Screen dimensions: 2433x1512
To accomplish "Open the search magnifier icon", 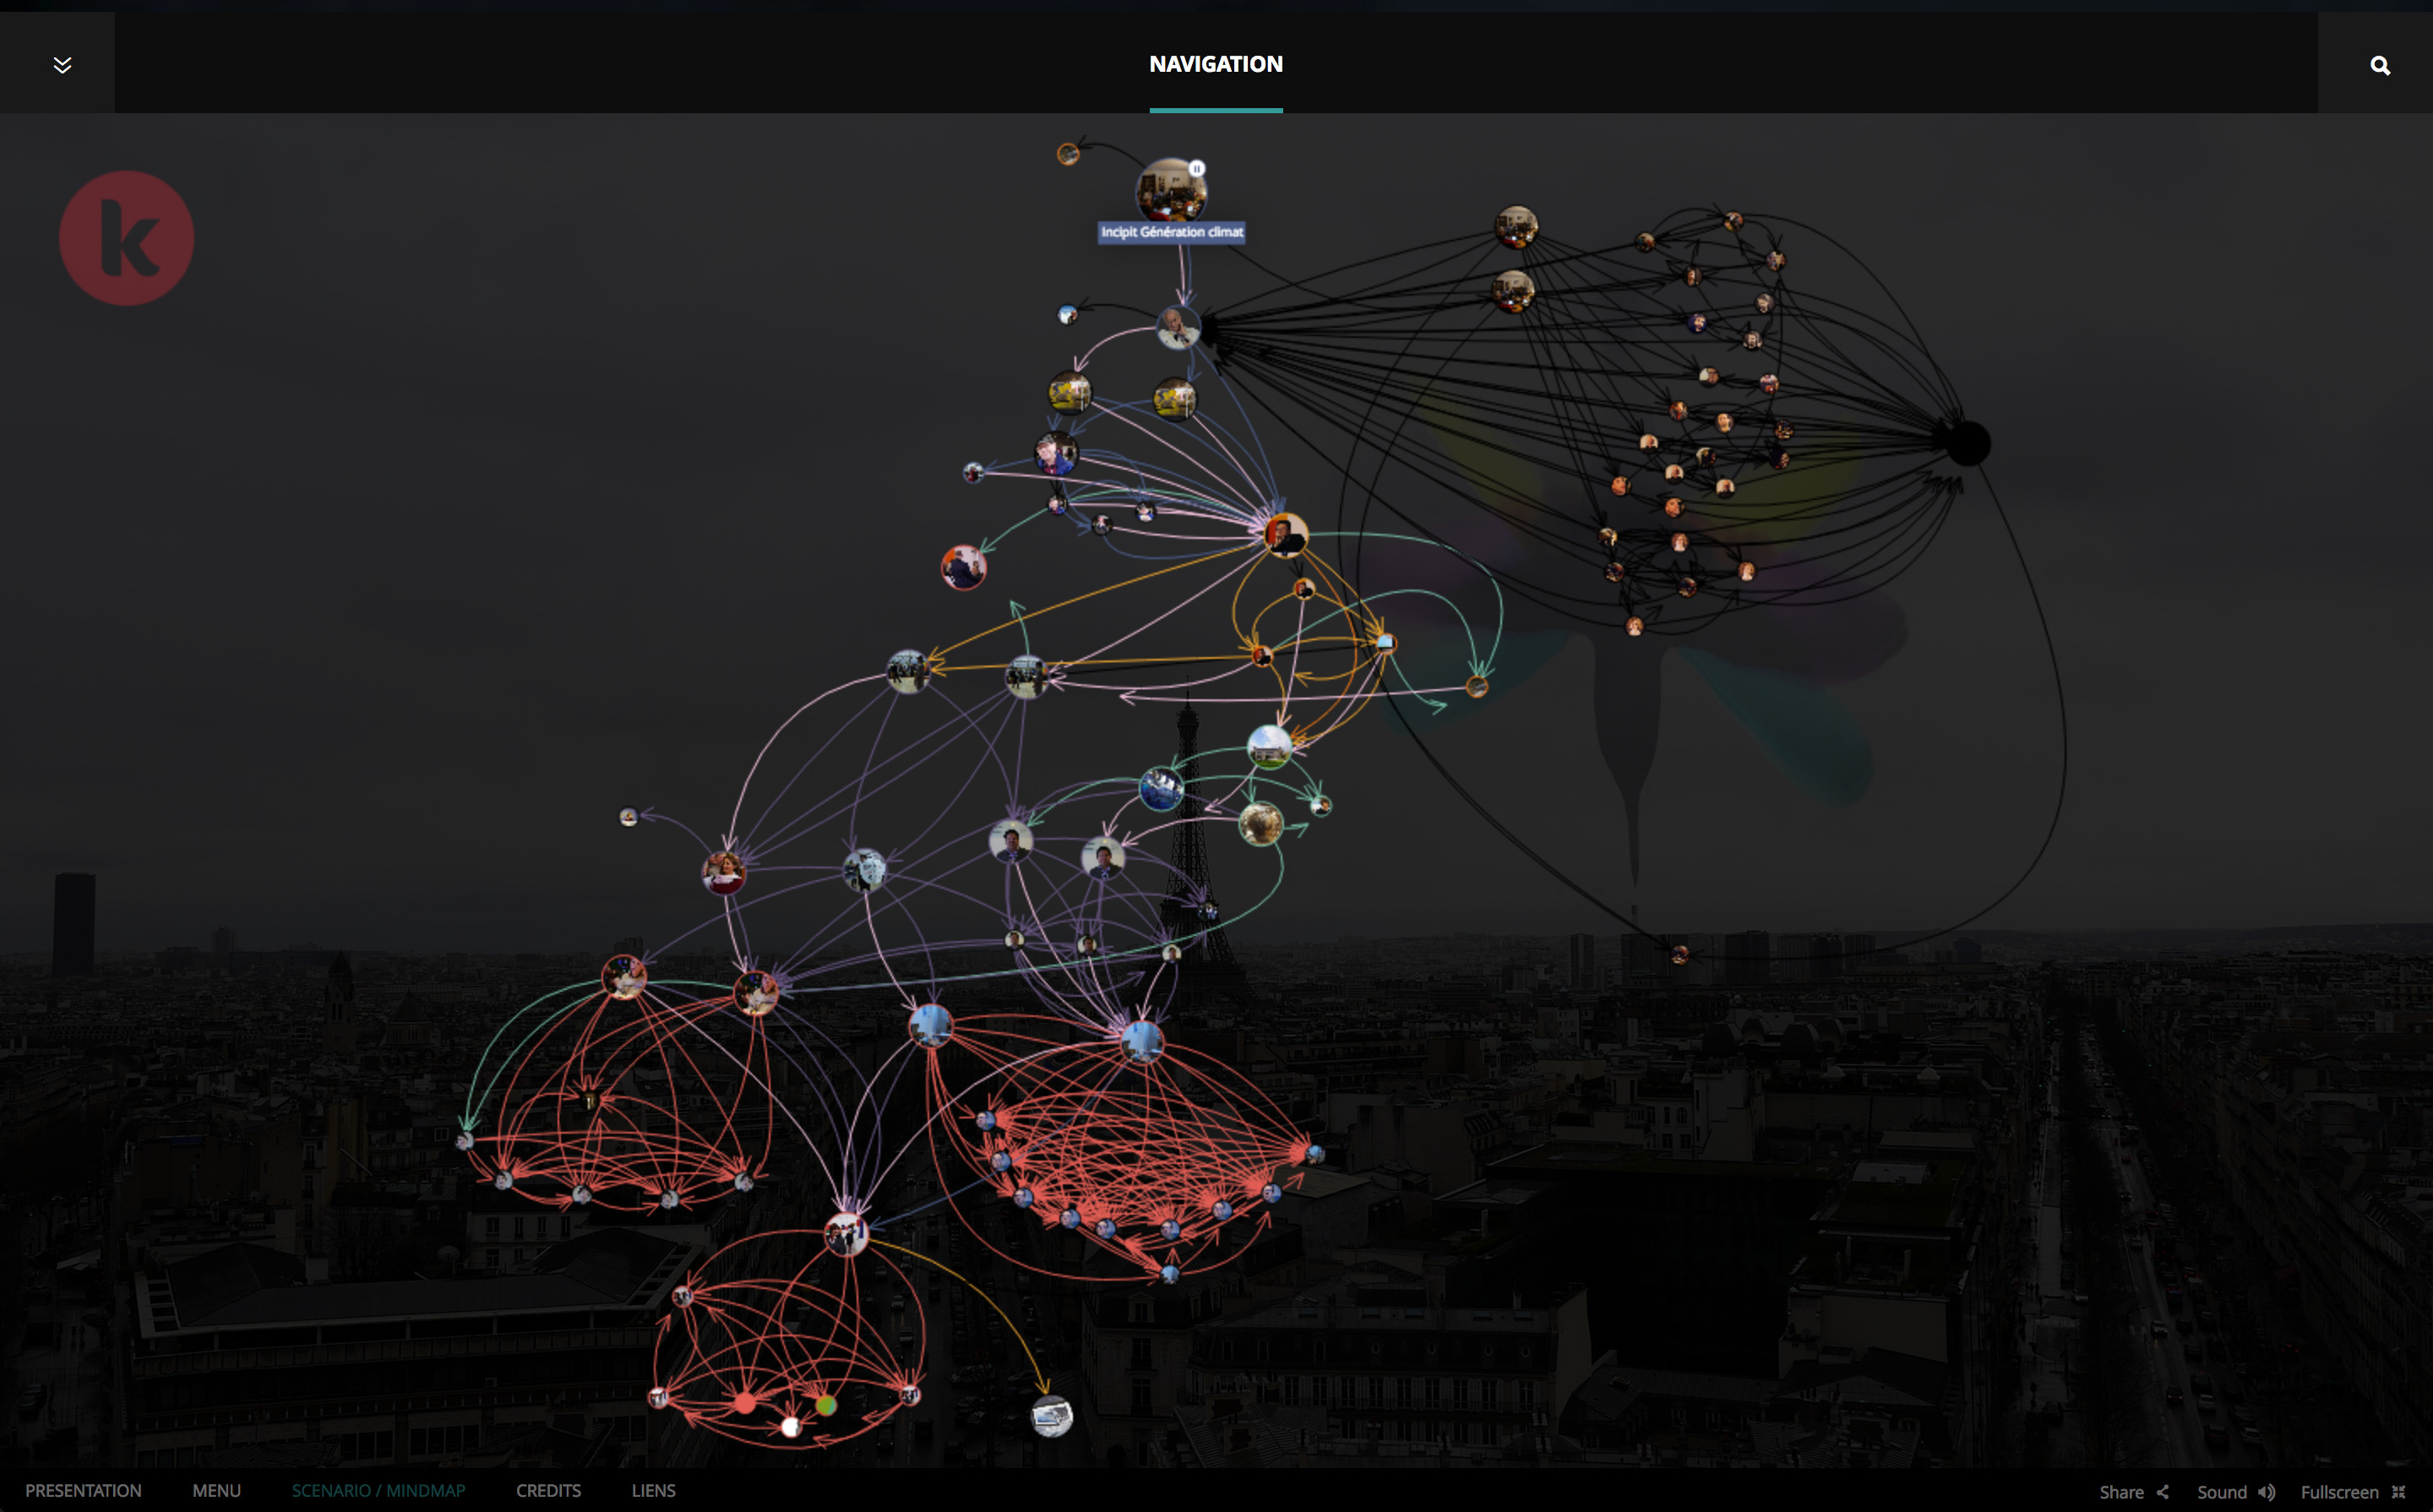I will (2379, 66).
